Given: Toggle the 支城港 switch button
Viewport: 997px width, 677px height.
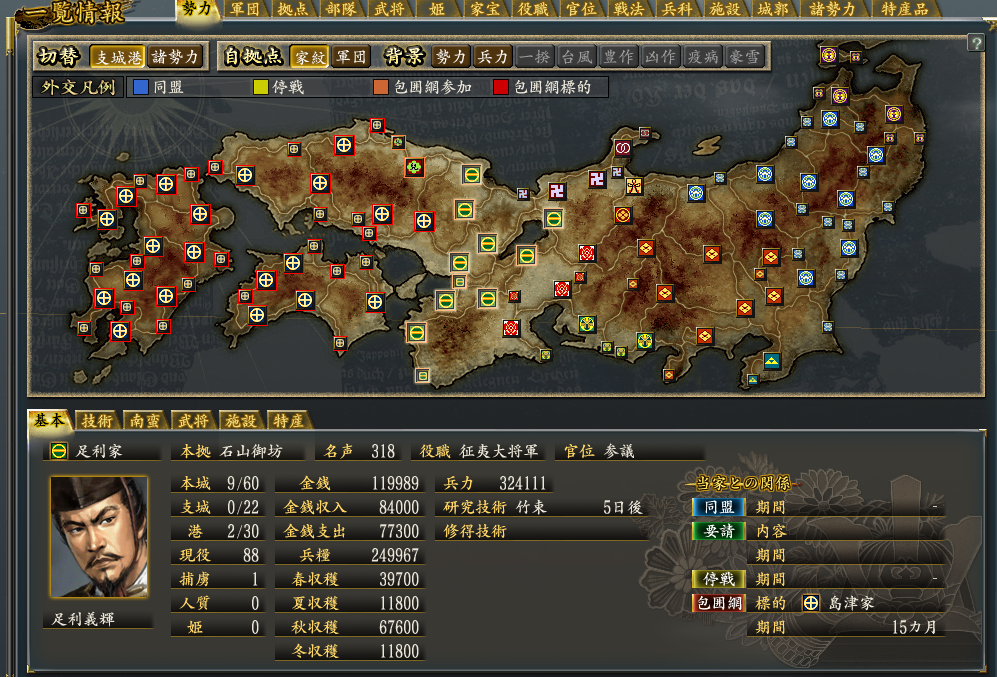Looking at the screenshot, I should click(118, 57).
